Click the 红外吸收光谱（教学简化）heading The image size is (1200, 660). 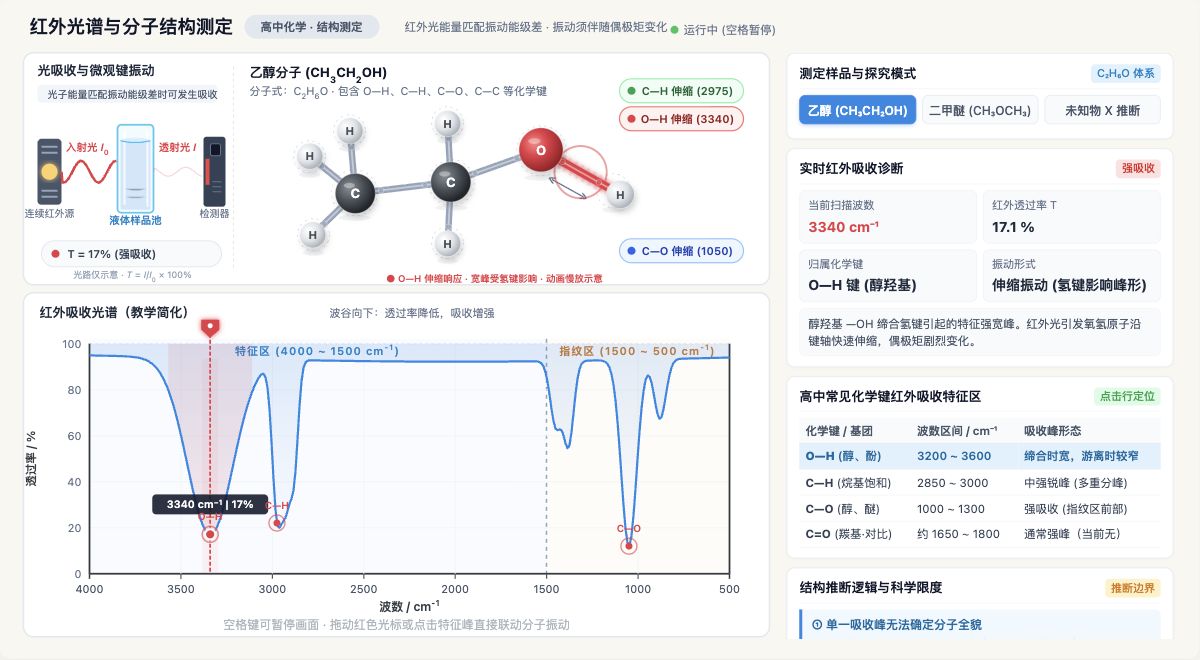coord(114,313)
